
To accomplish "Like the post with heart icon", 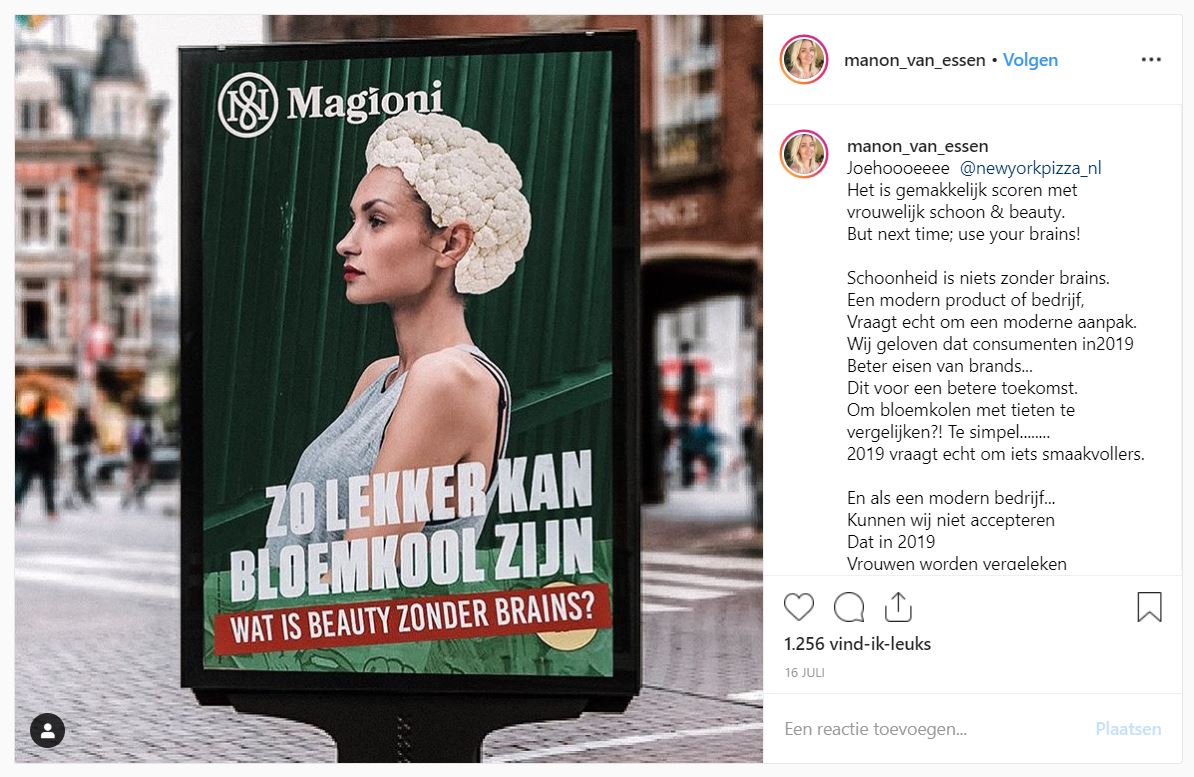I will point(799,607).
